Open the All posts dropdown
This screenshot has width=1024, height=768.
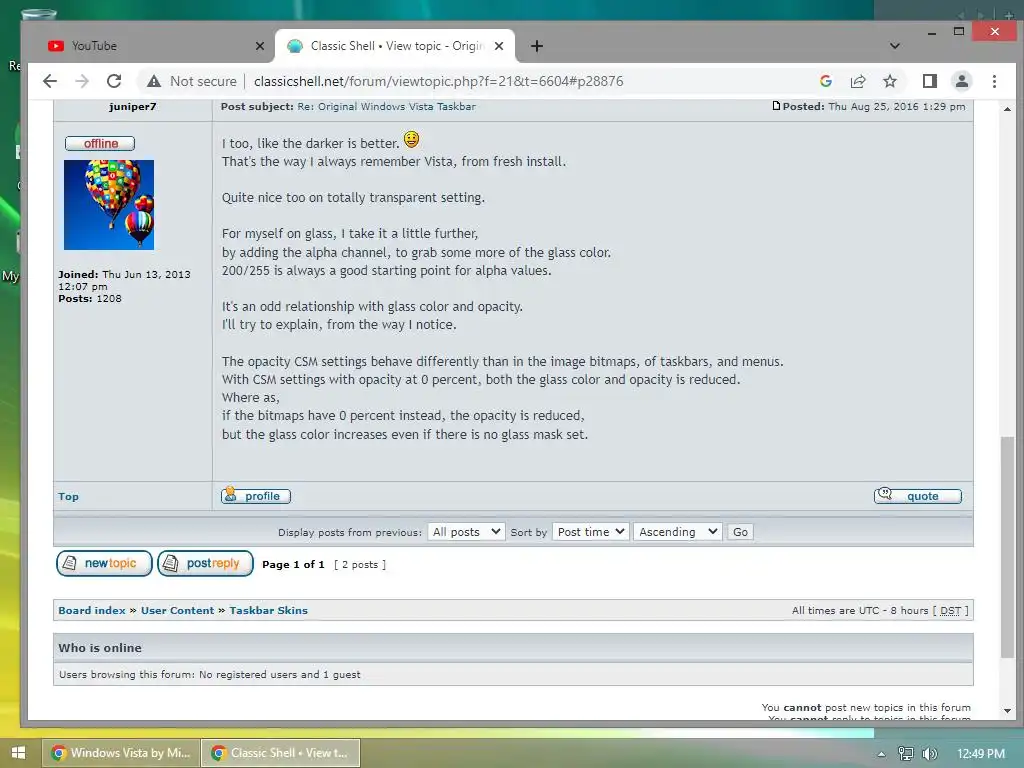466,532
